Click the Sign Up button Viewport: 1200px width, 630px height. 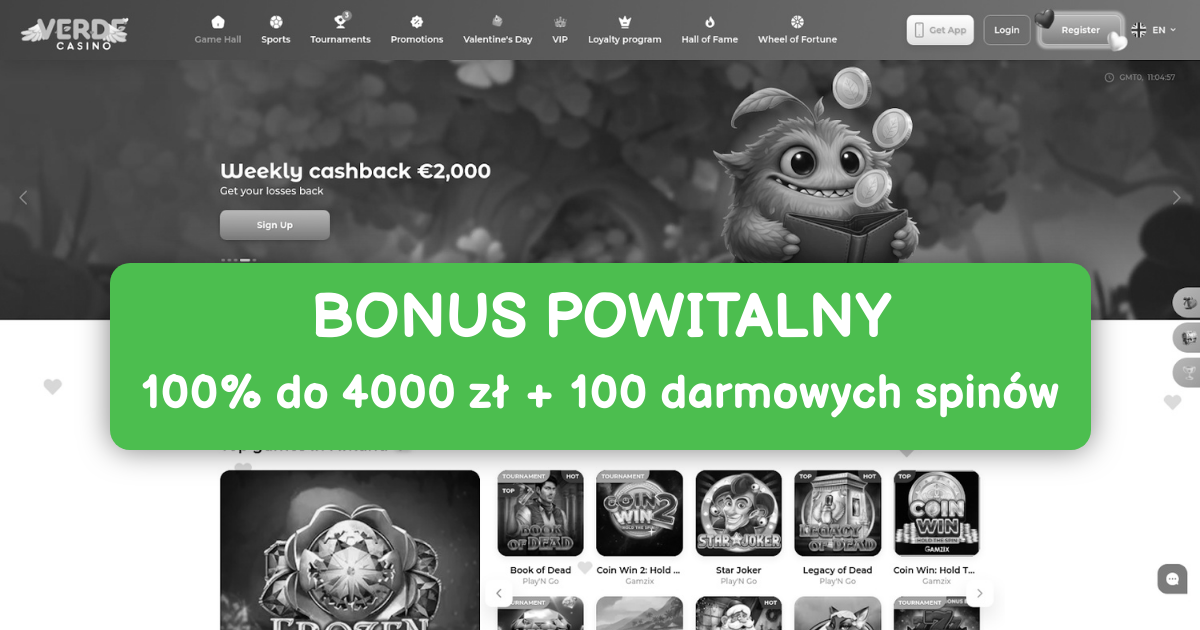(x=275, y=225)
